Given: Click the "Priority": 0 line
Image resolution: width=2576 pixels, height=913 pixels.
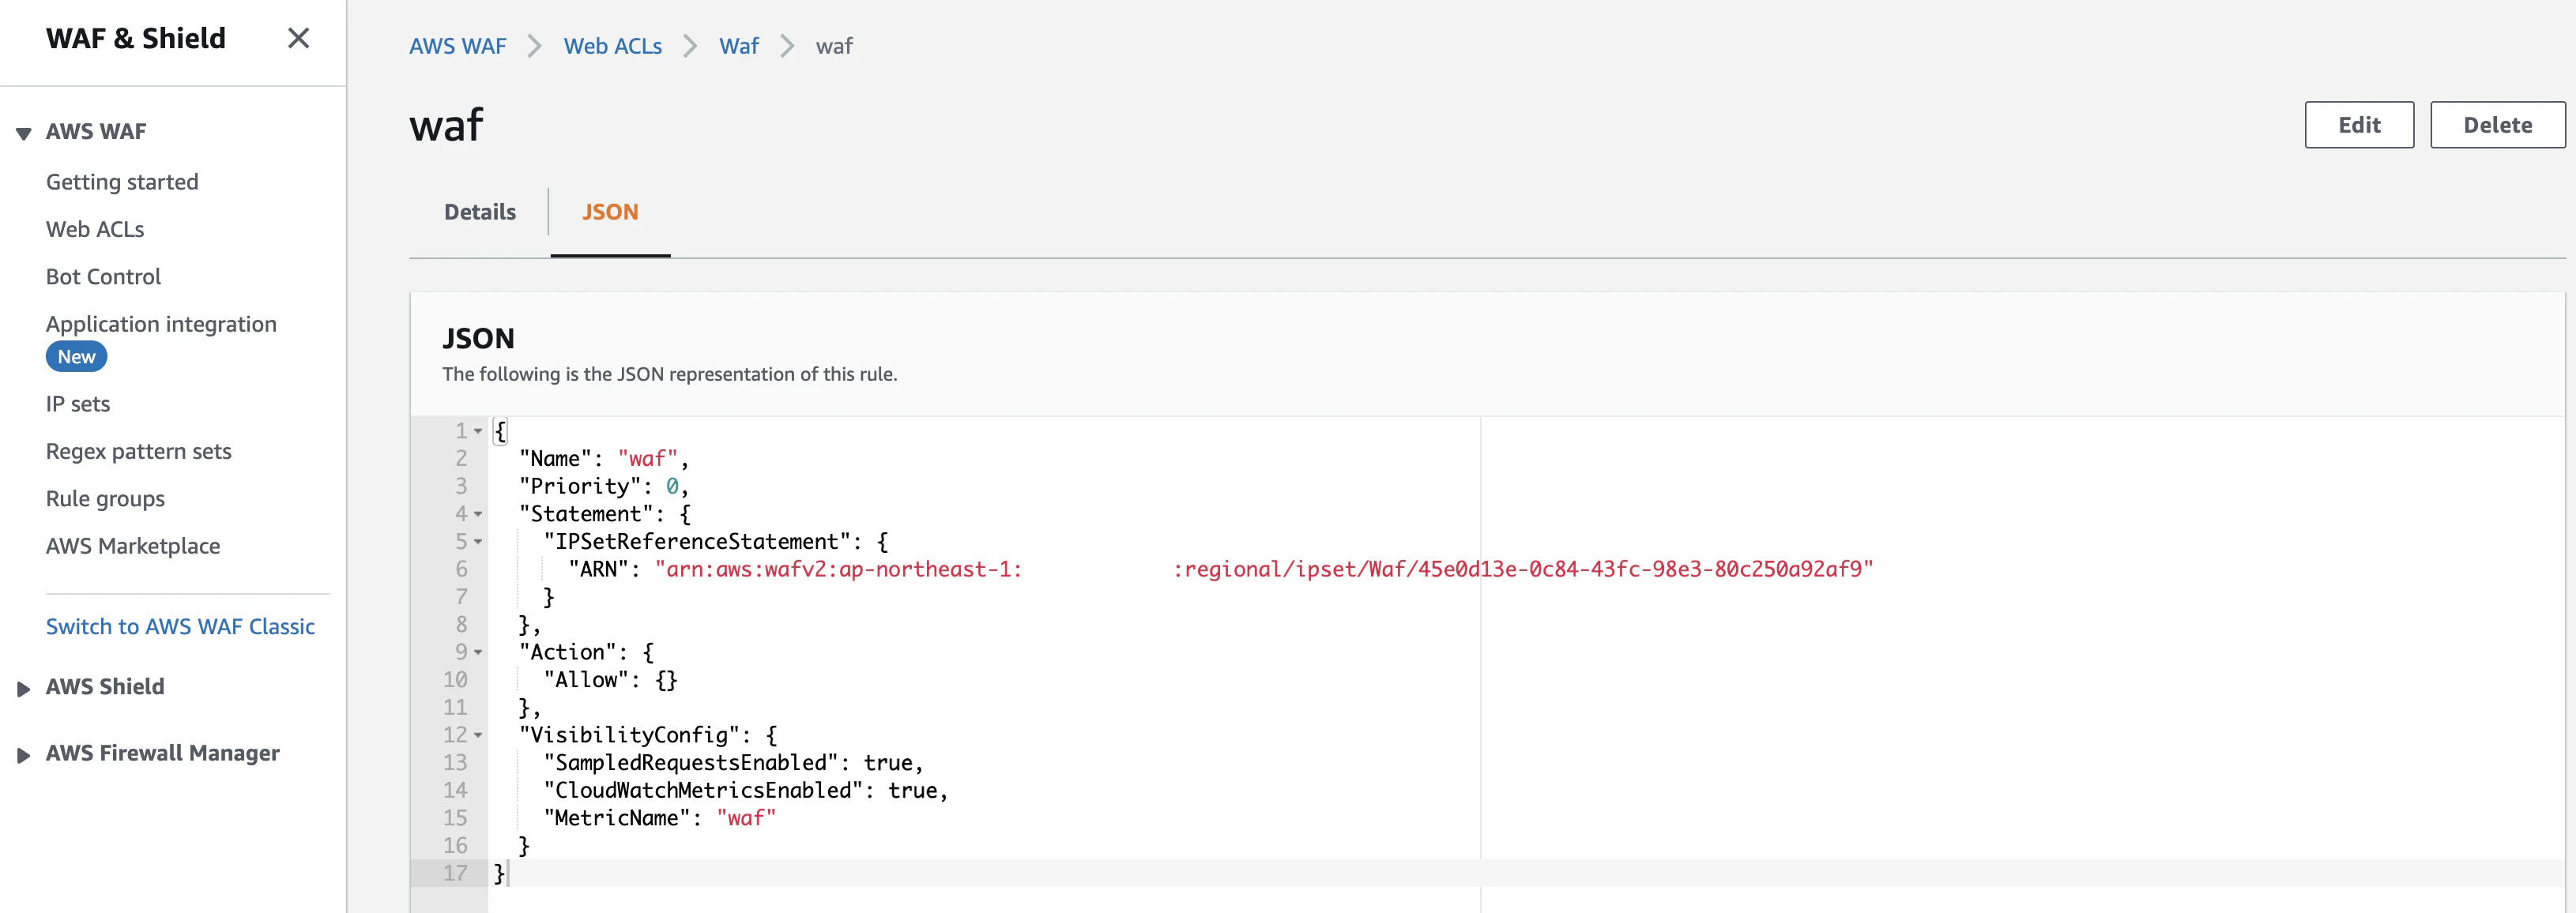Looking at the screenshot, I should [604, 486].
